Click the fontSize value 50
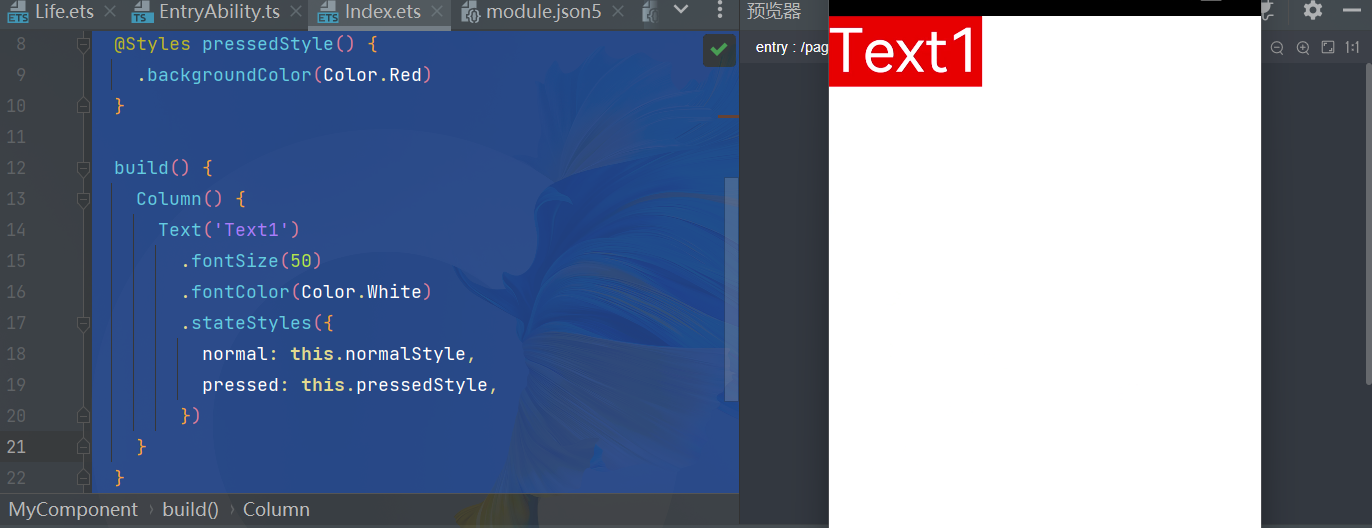The height and width of the screenshot is (528, 1372). pyautogui.click(x=301, y=261)
